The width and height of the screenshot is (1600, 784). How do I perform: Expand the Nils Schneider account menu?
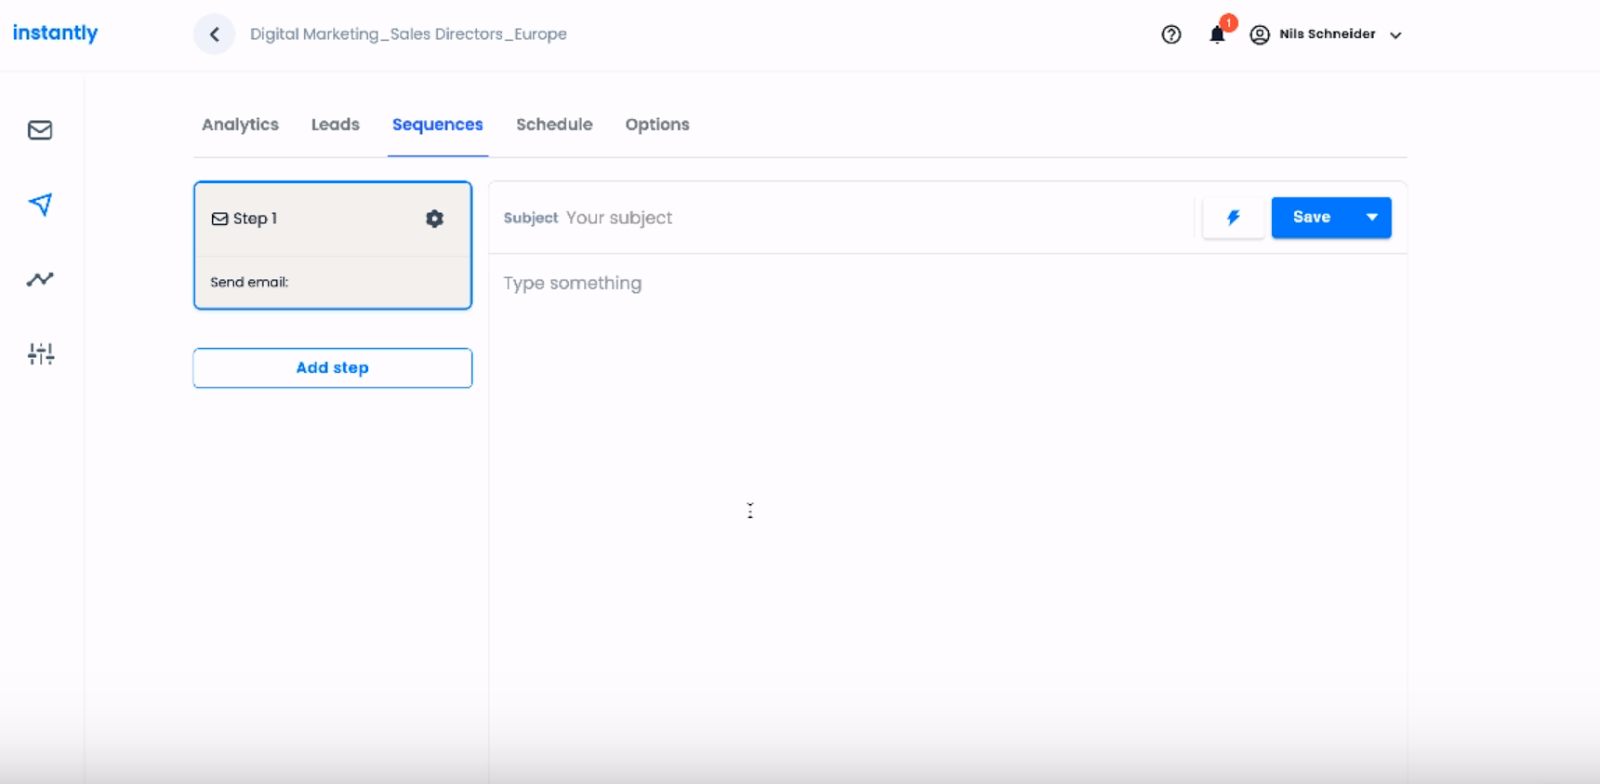click(x=1396, y=35)
